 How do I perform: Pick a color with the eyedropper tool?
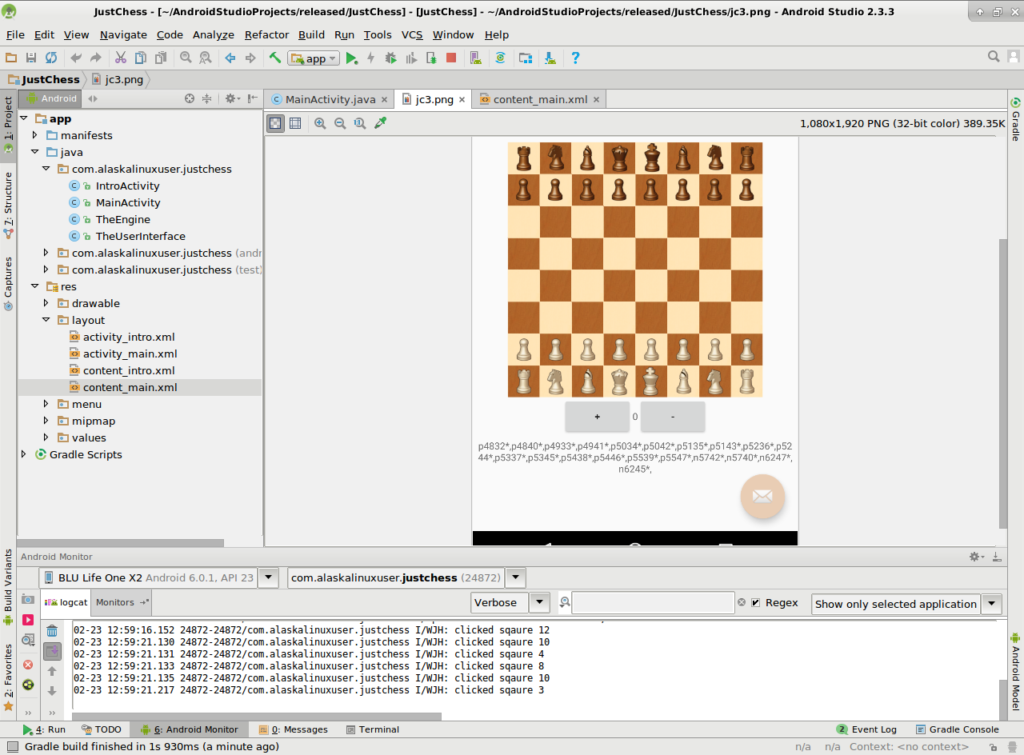click(380, 123)
